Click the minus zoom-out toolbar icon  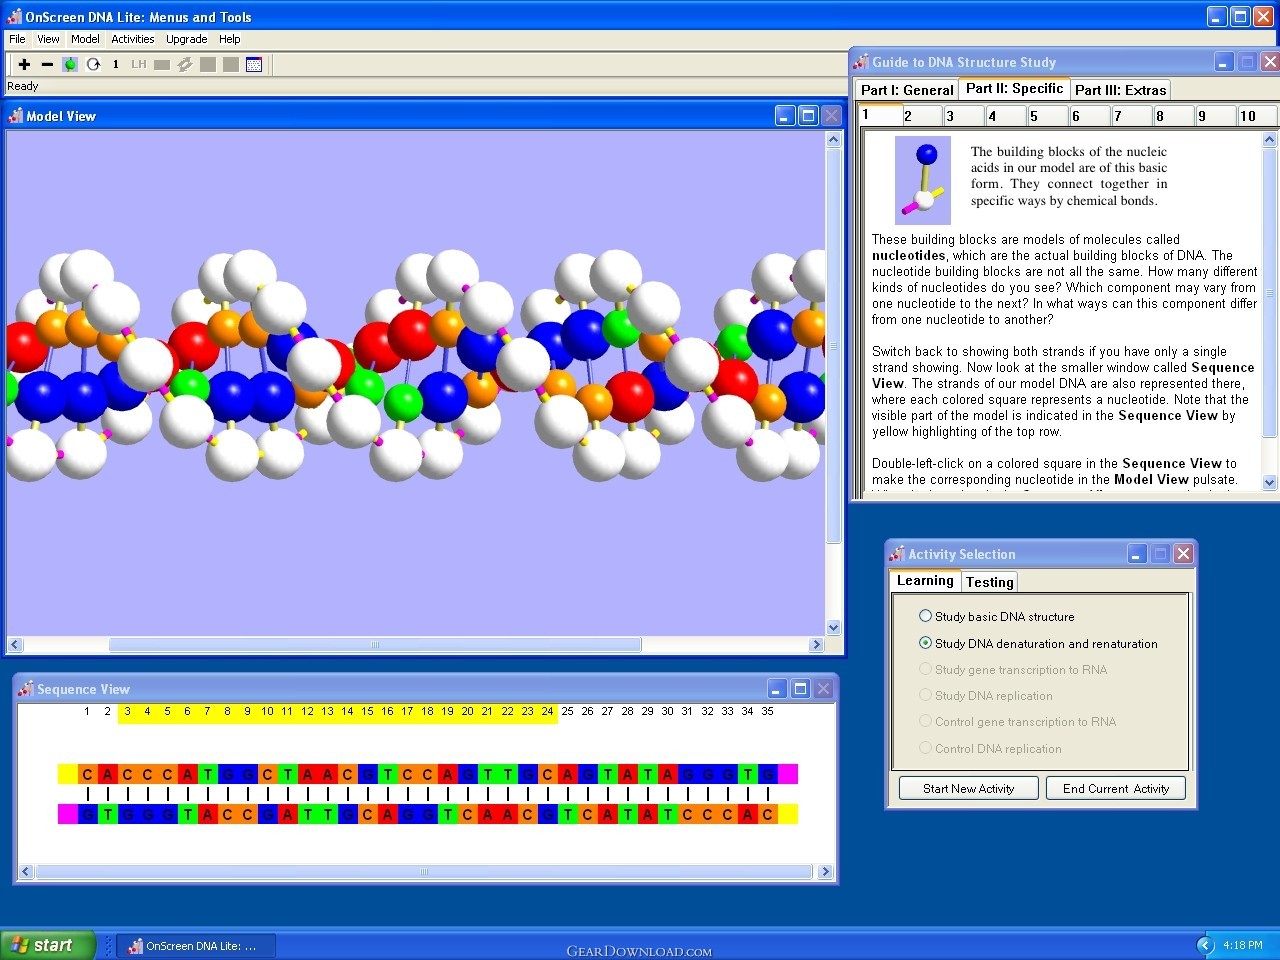[47, 64]
